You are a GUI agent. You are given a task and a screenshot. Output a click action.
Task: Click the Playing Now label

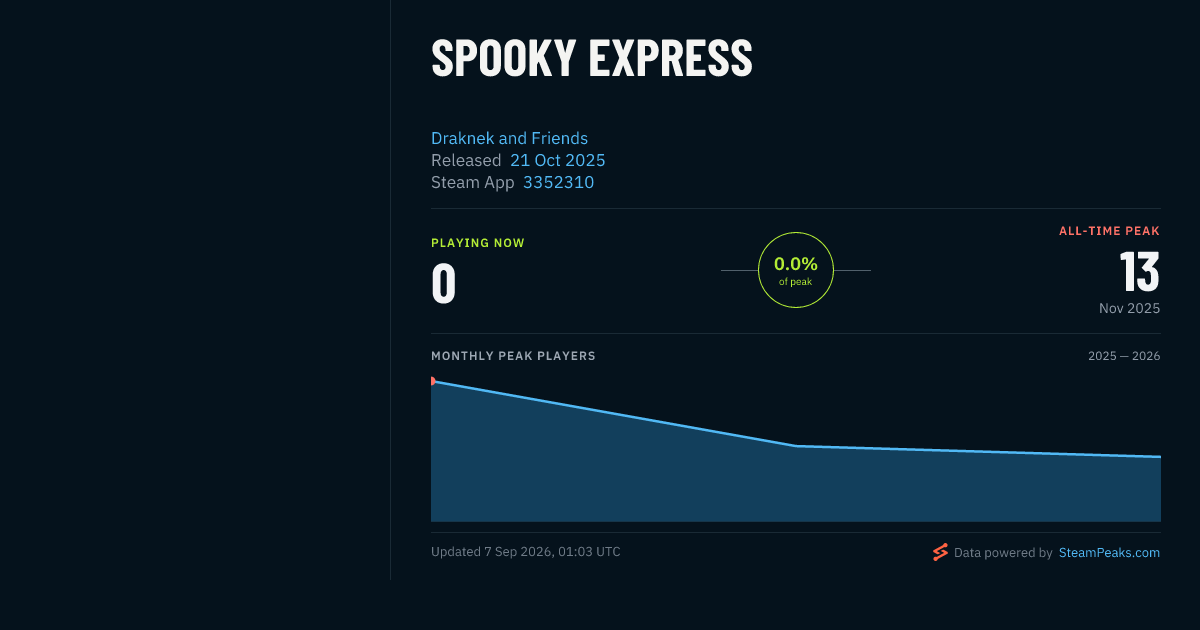coord(477,243)
